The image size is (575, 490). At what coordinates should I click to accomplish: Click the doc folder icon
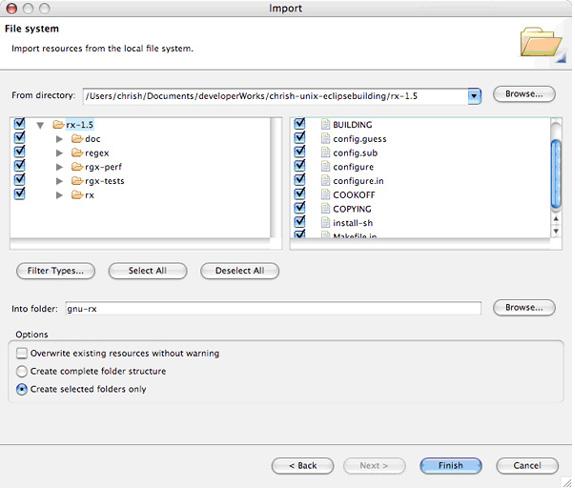point(77,139)
